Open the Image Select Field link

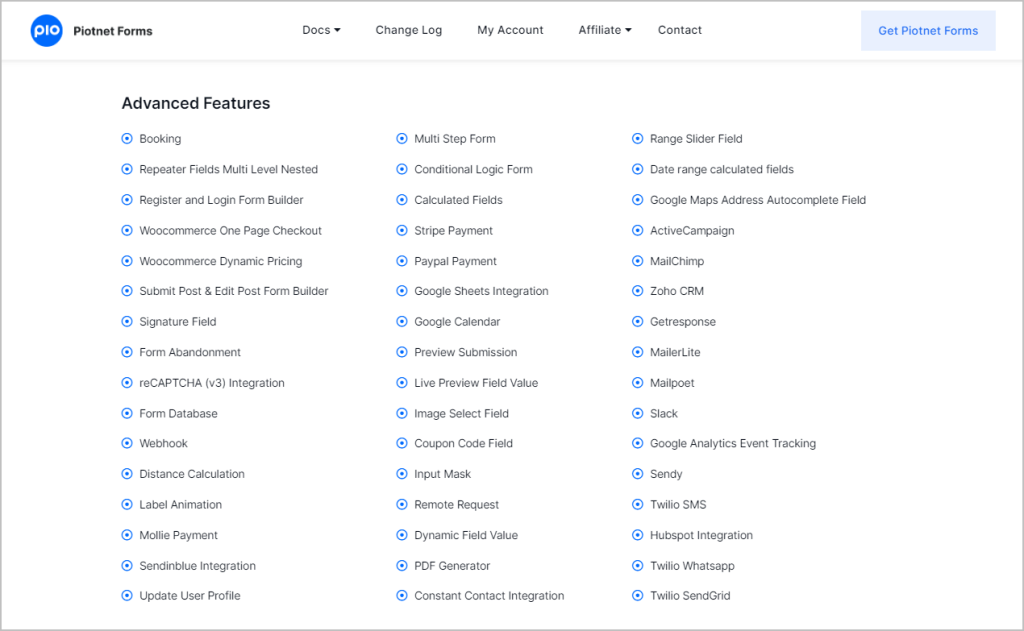click(x=461, y=413)
